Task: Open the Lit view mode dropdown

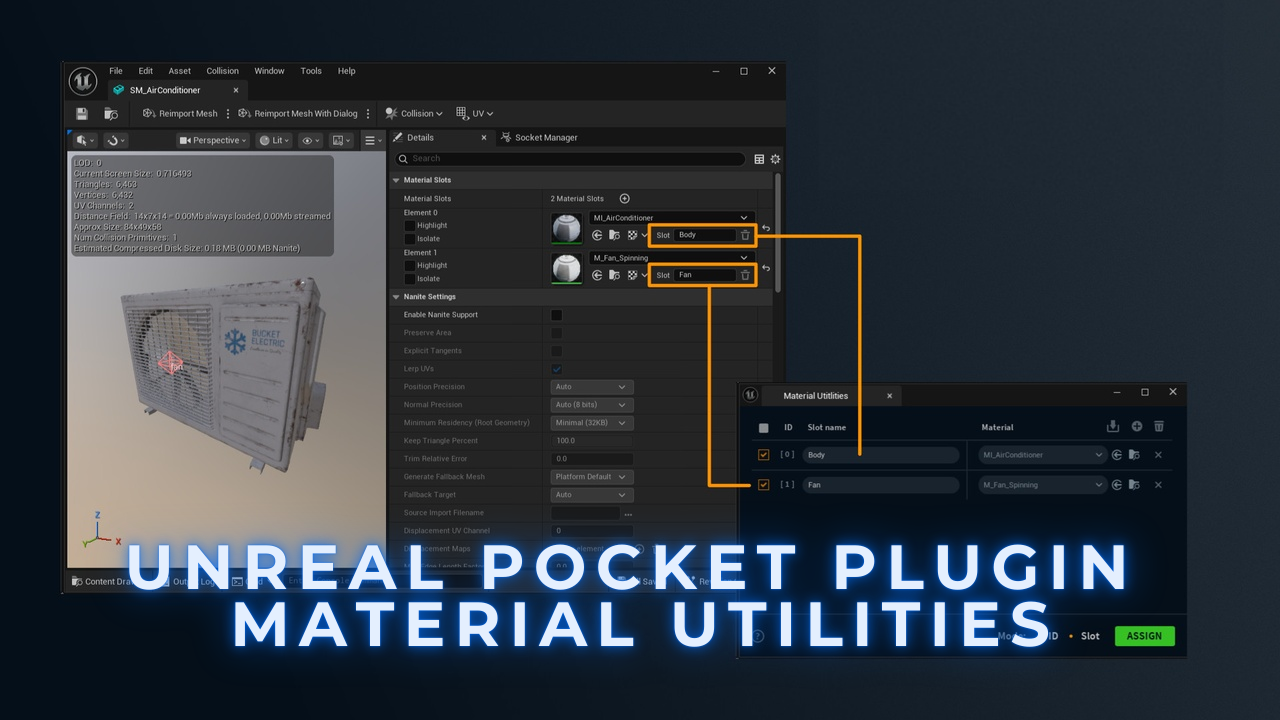Action: point(276,141)
